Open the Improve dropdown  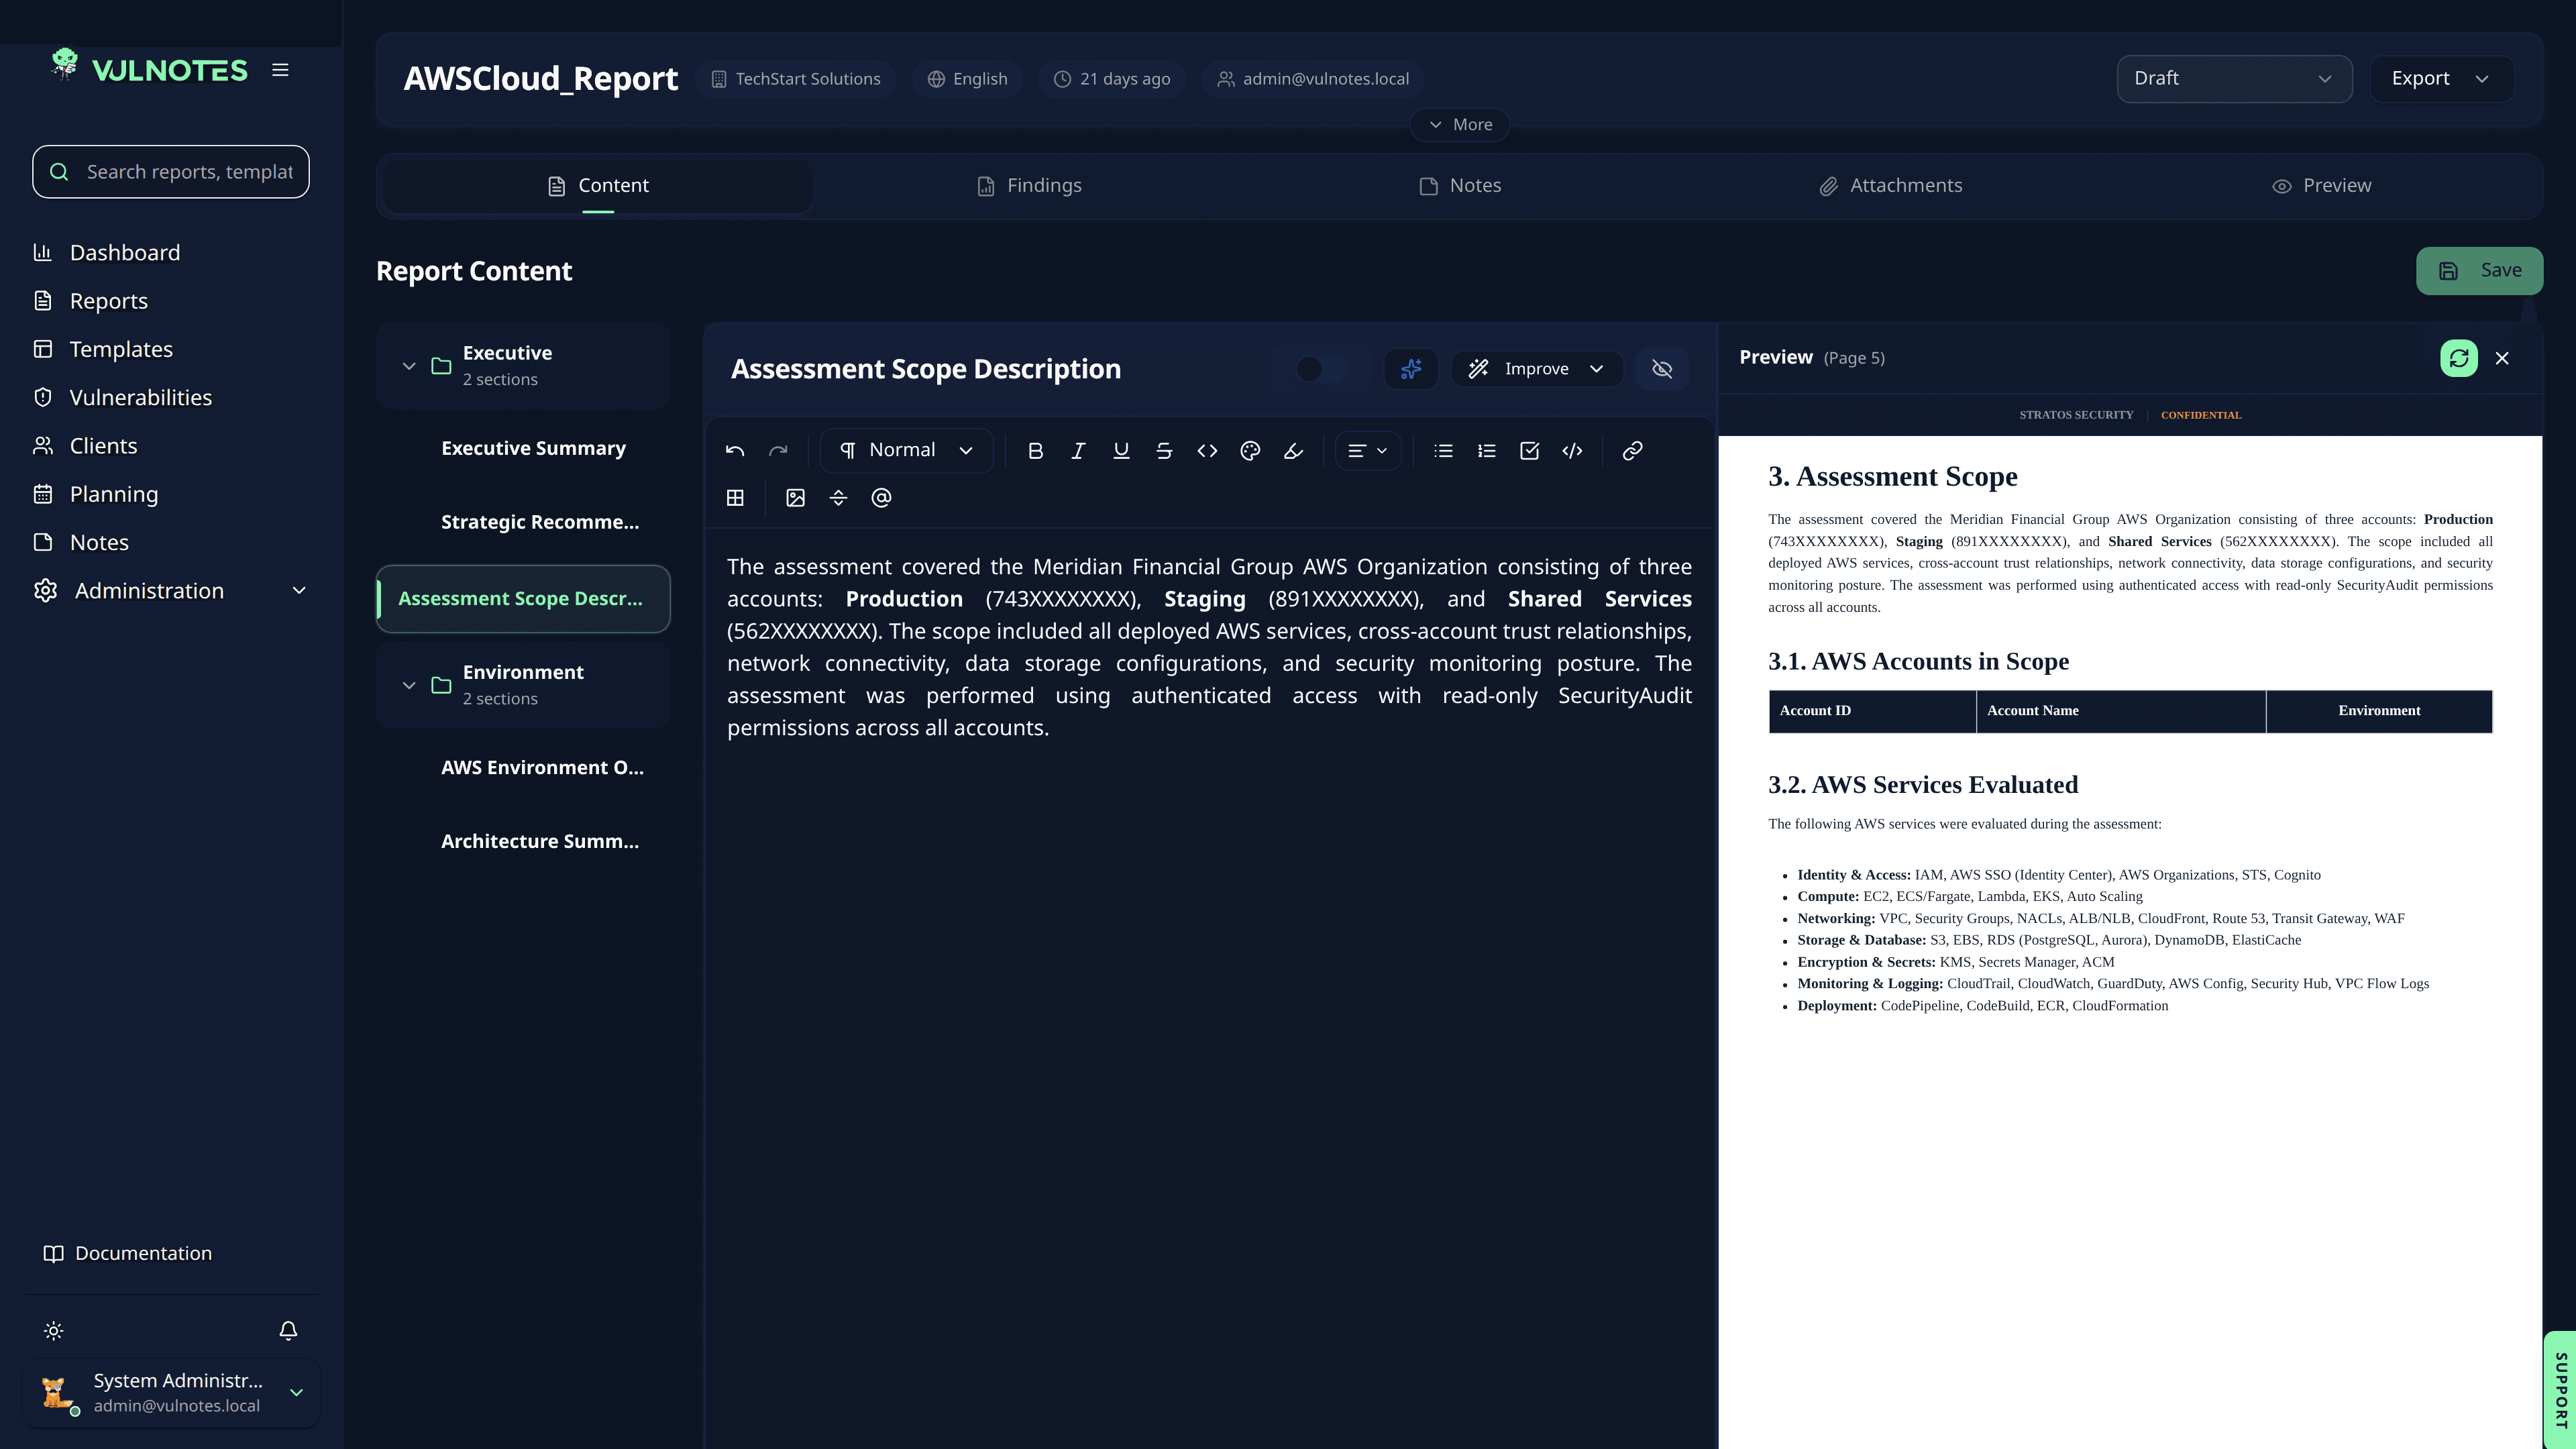click(x=1536, y=369)
